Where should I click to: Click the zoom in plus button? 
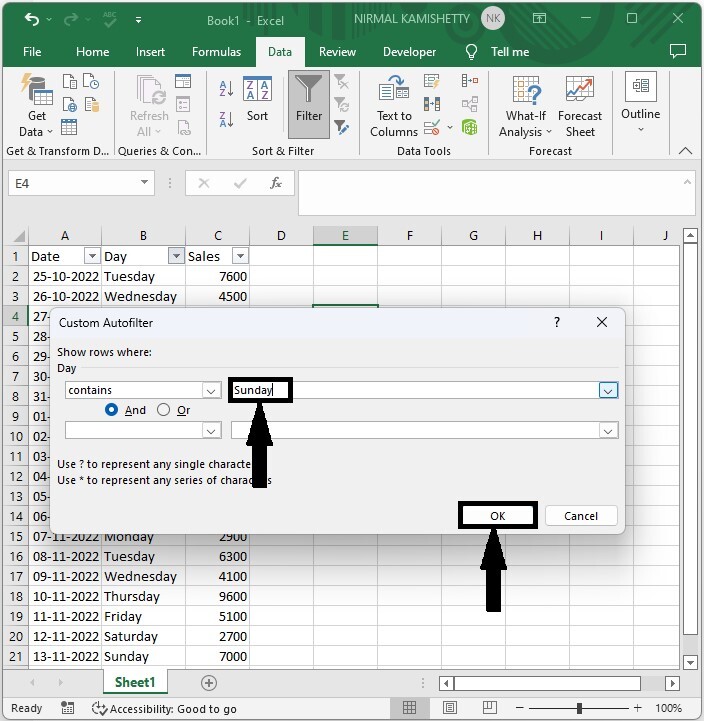click(637, 708)
